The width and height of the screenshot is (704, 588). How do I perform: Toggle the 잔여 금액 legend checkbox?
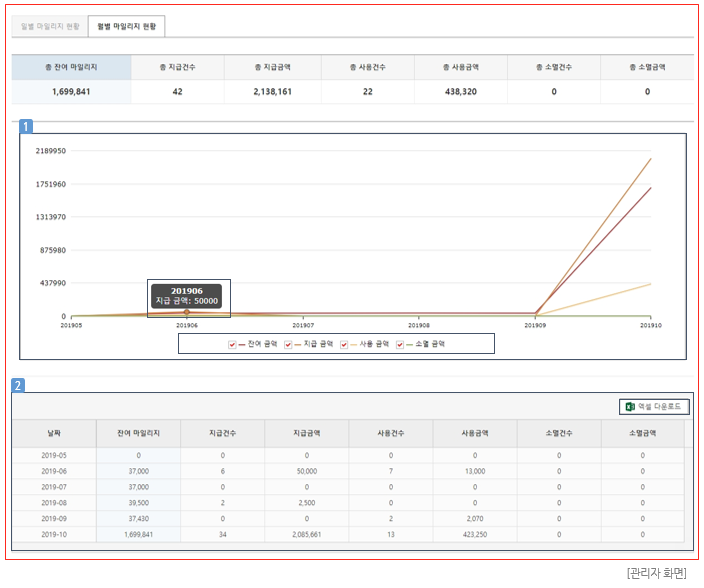232,344
